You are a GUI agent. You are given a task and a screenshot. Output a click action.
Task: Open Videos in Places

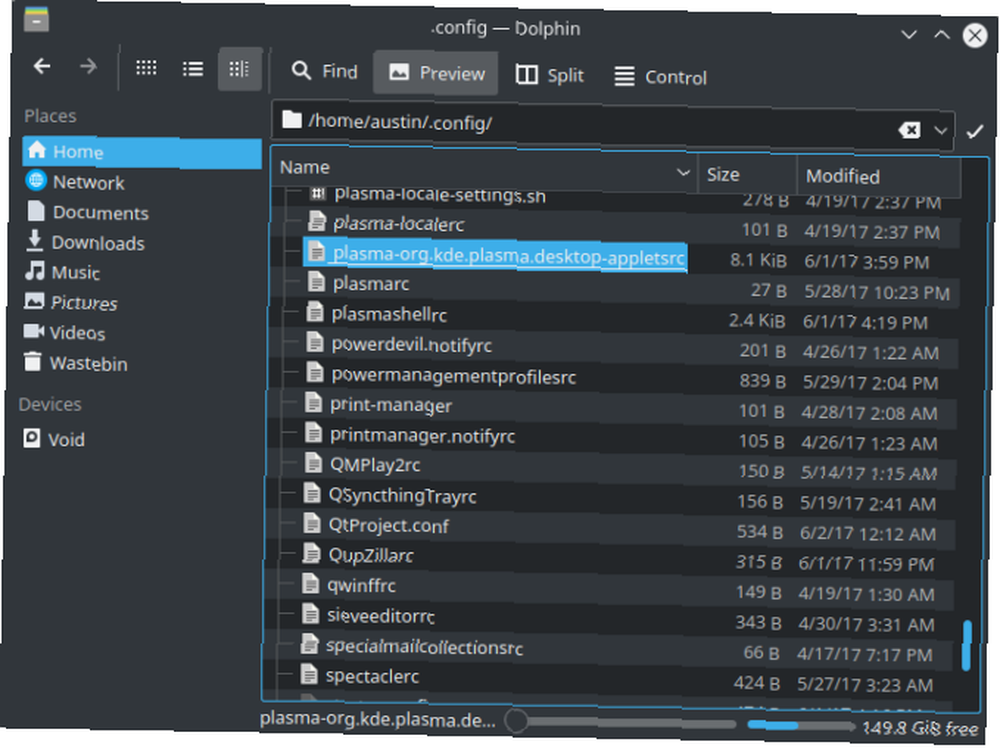(64, 332)
